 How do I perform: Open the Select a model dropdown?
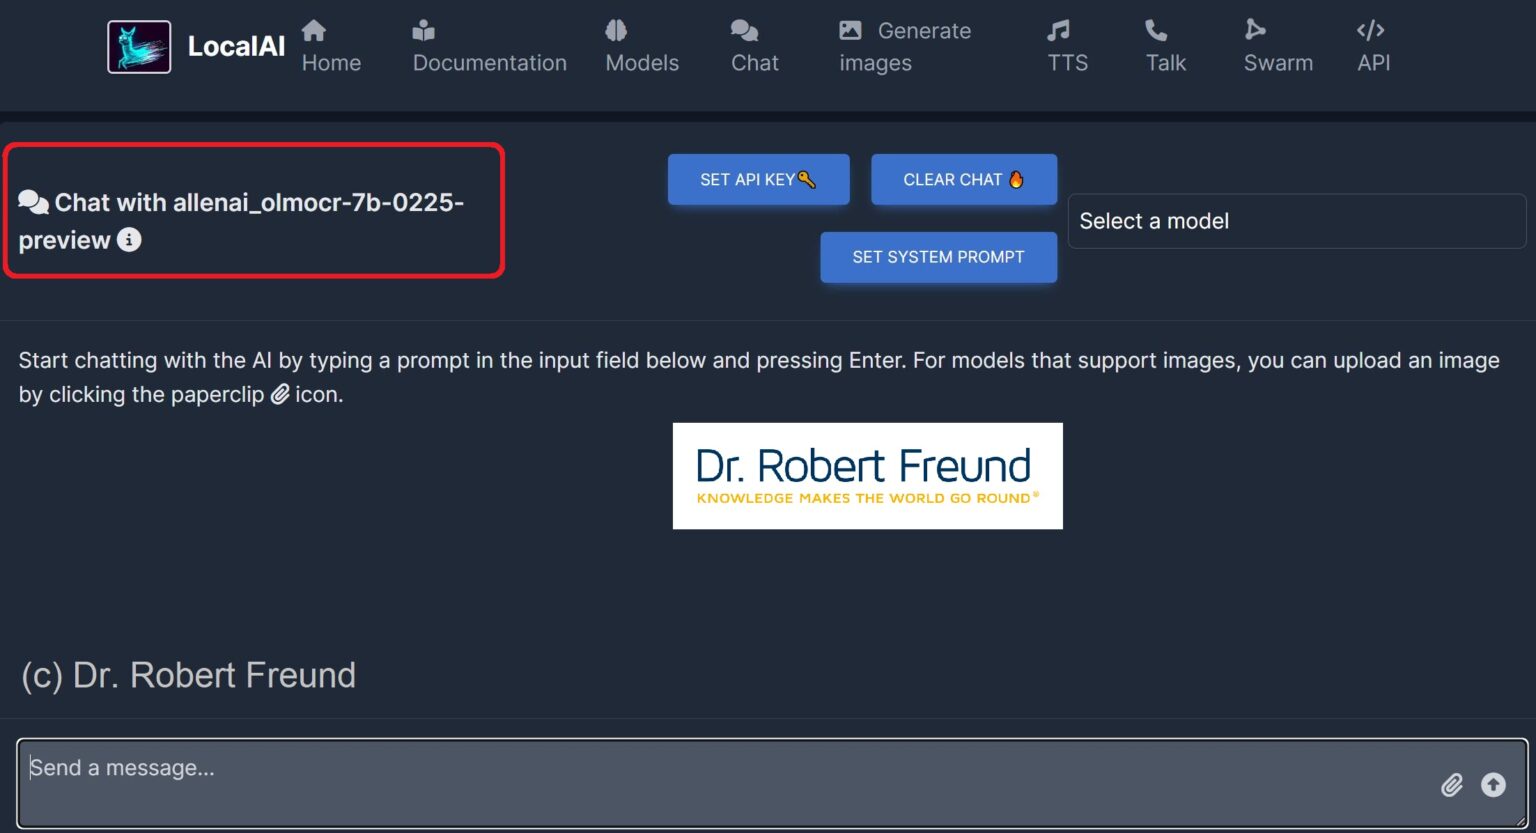(1296, 221)
